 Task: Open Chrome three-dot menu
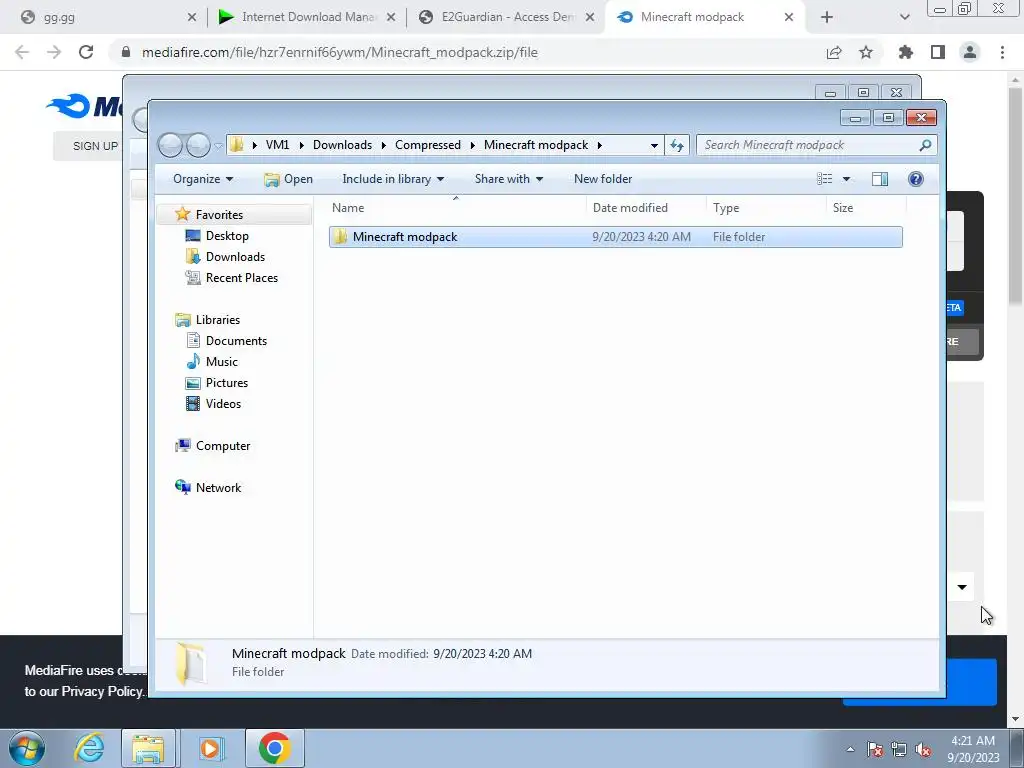(x=1002, y=52)
